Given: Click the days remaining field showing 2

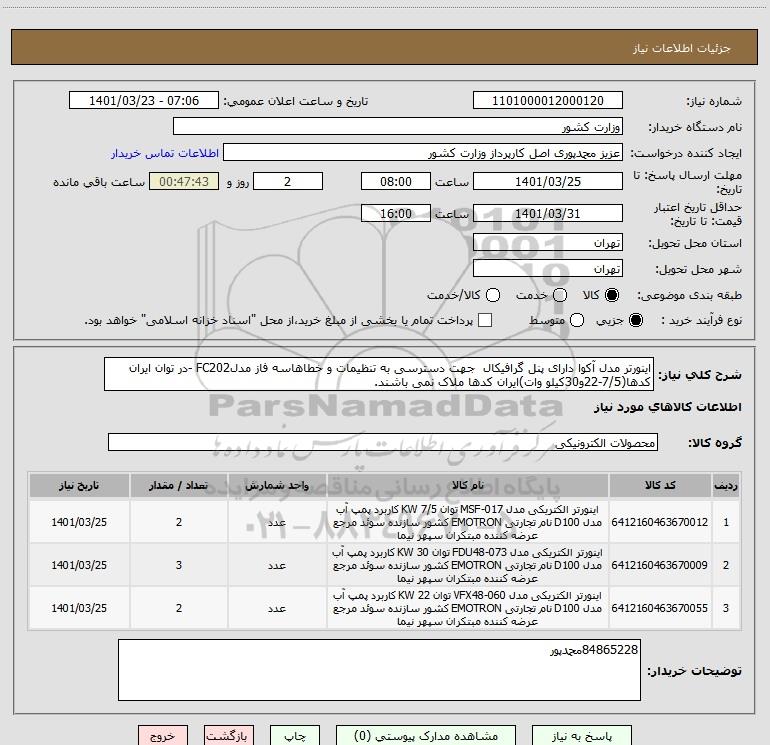Looking at the screenshot, I should click(x=288, y=181).
